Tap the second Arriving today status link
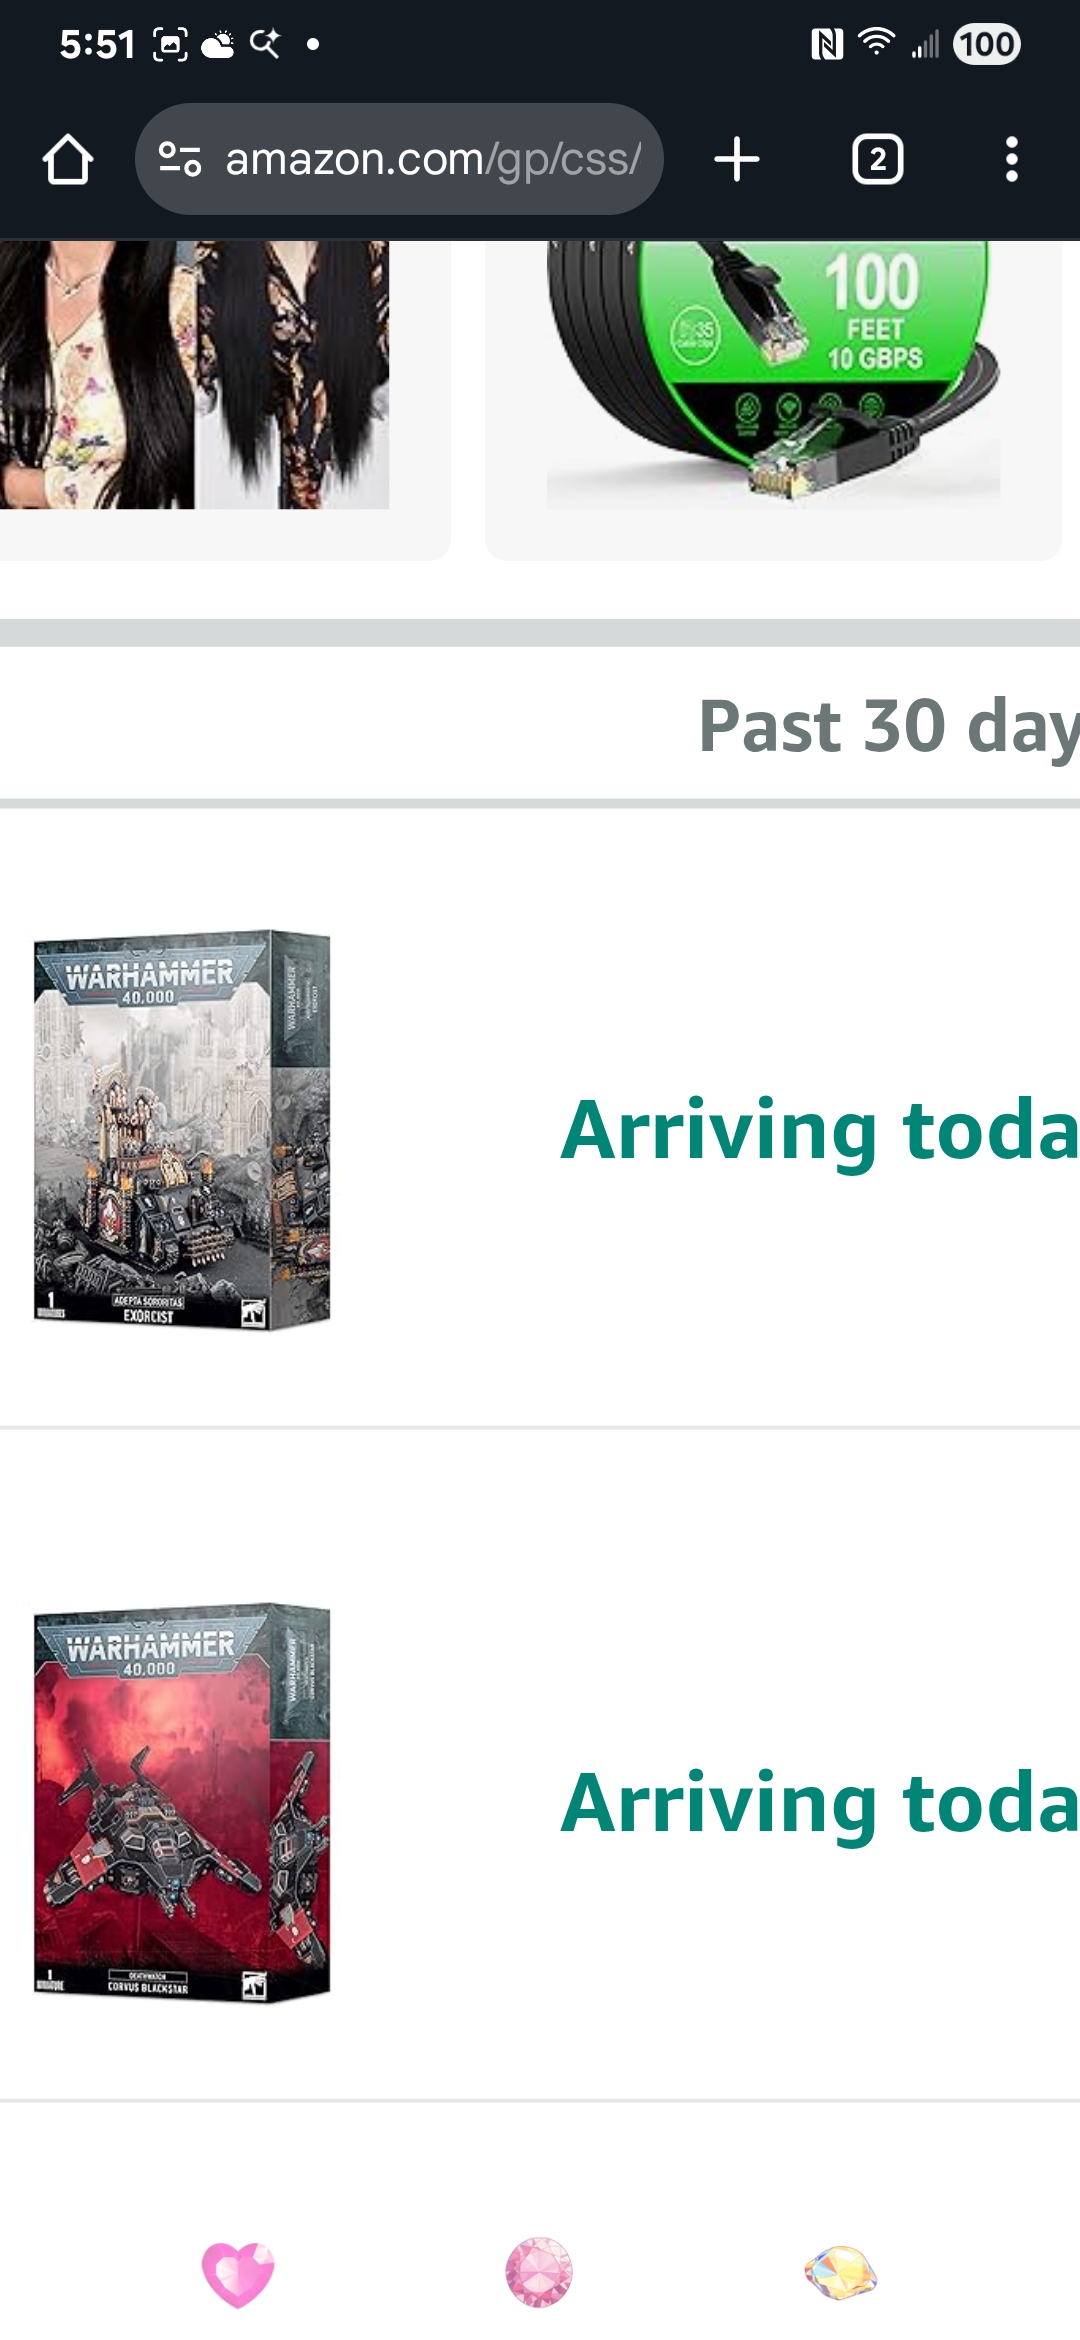 [x=819, y=1804]
